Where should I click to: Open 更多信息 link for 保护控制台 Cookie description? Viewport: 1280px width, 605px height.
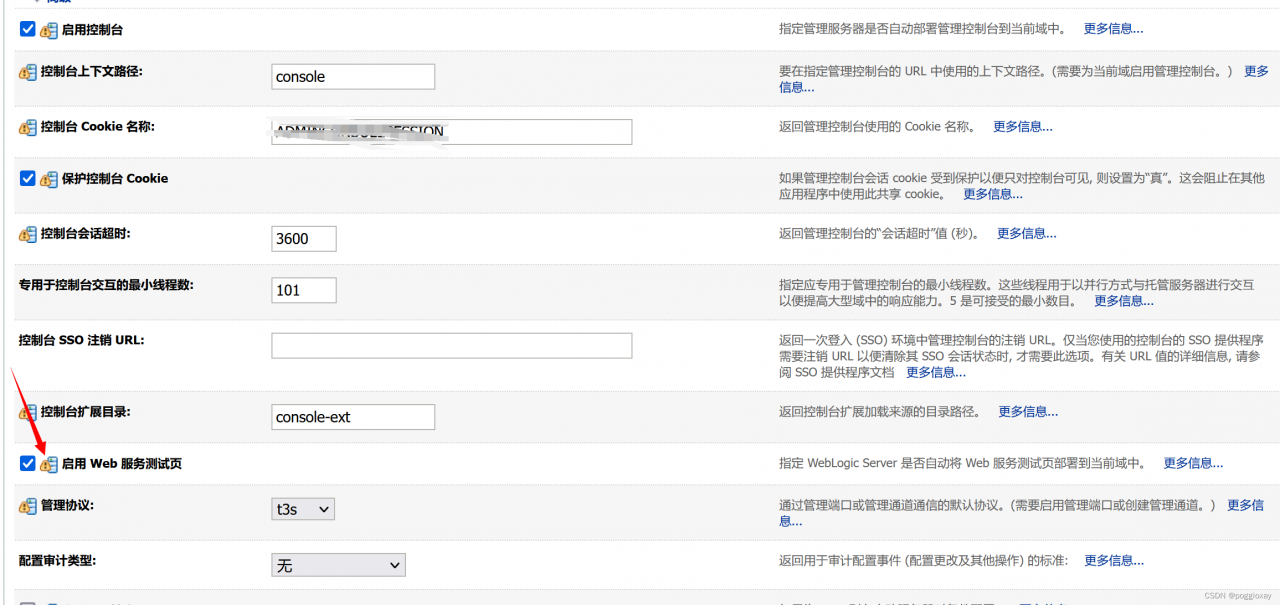(x=992, y=194)
